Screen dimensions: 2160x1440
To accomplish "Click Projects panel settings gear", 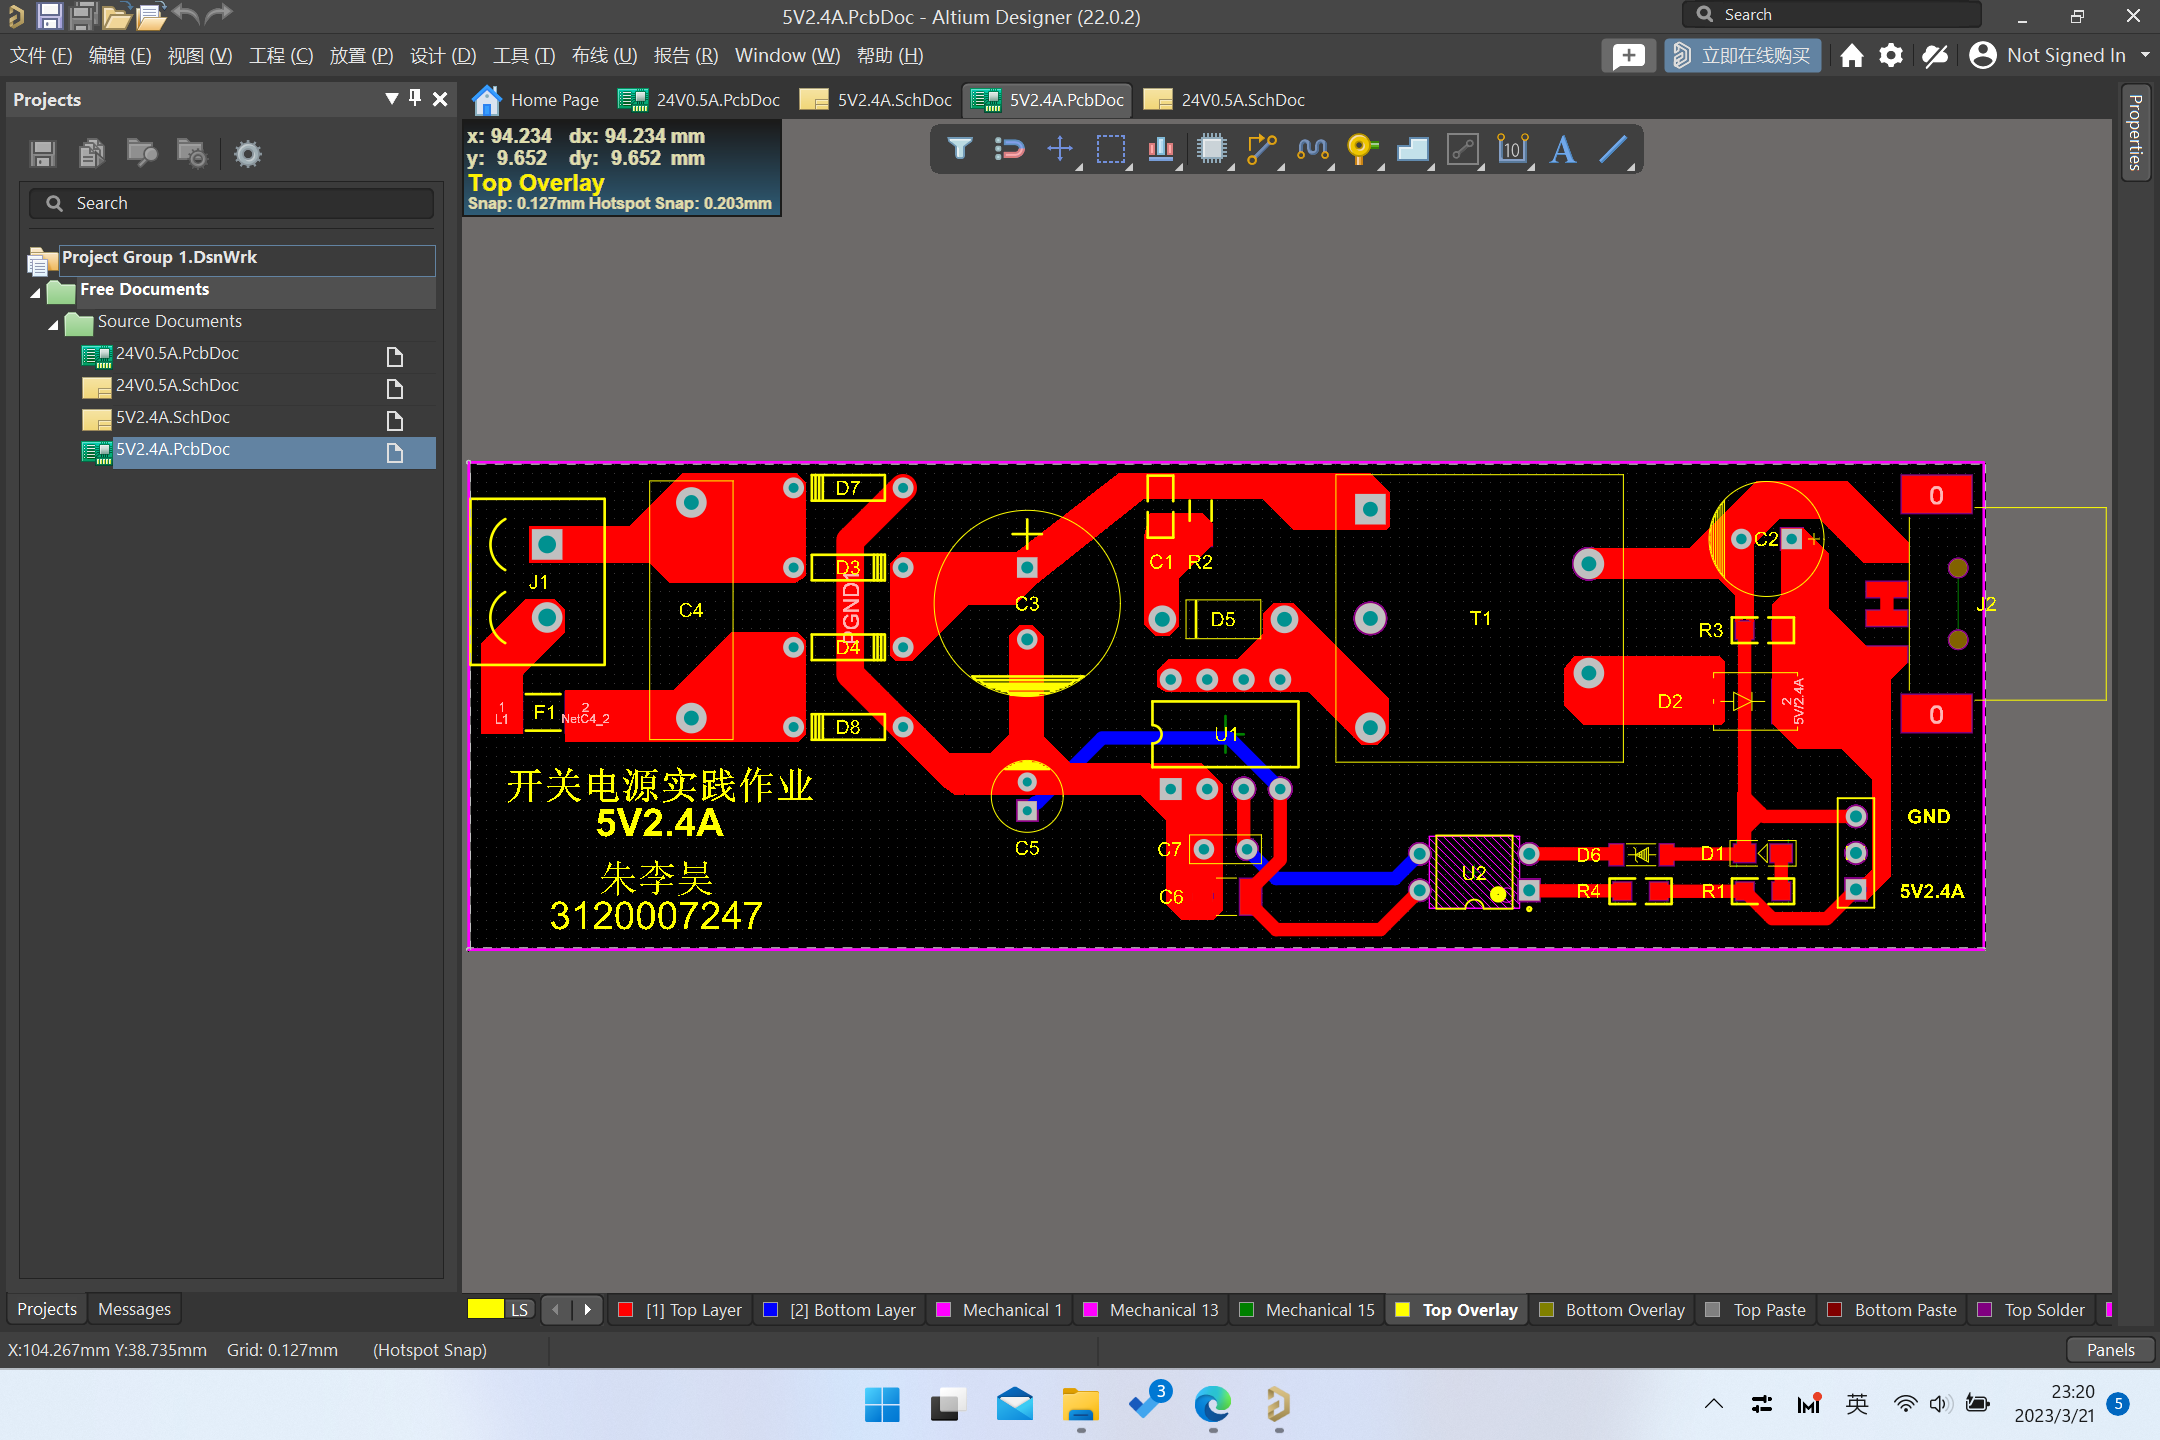I will [247, 153].
